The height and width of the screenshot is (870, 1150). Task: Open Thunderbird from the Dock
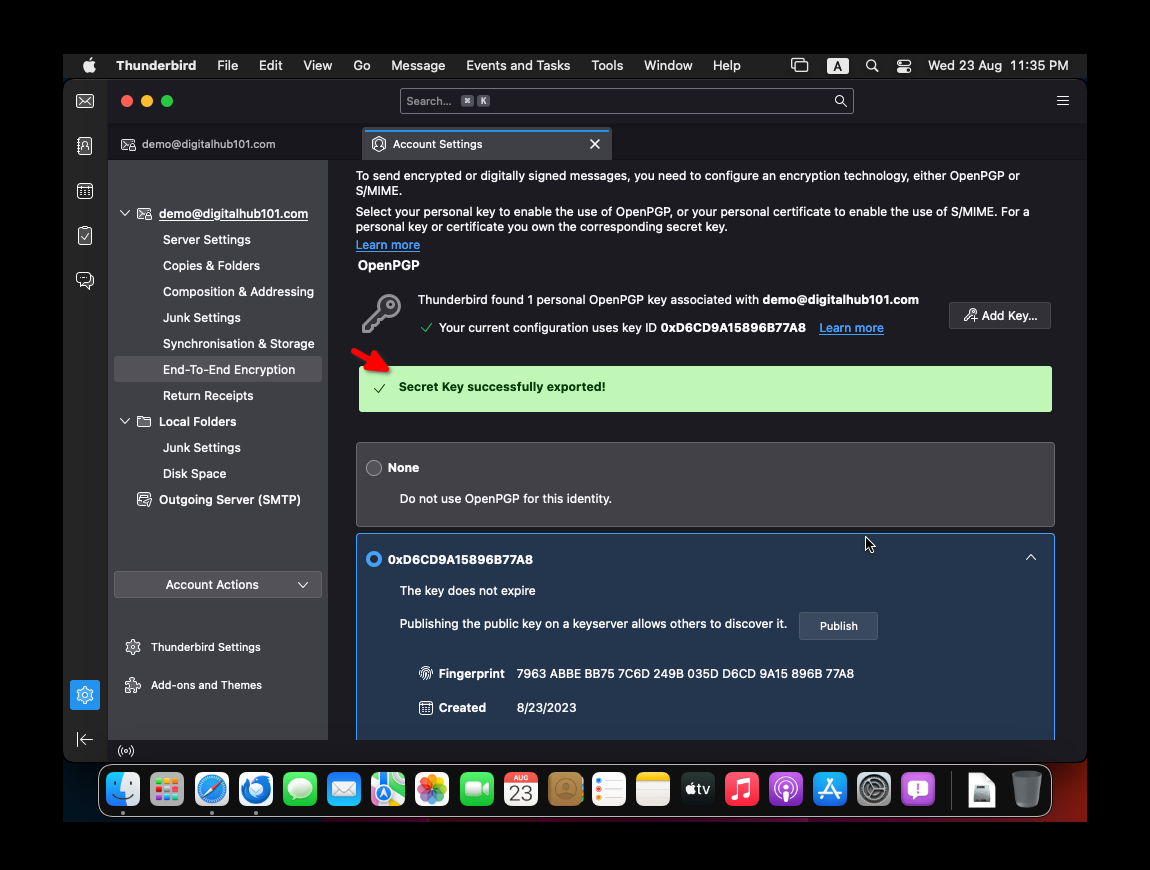click(x=256, y=790)
